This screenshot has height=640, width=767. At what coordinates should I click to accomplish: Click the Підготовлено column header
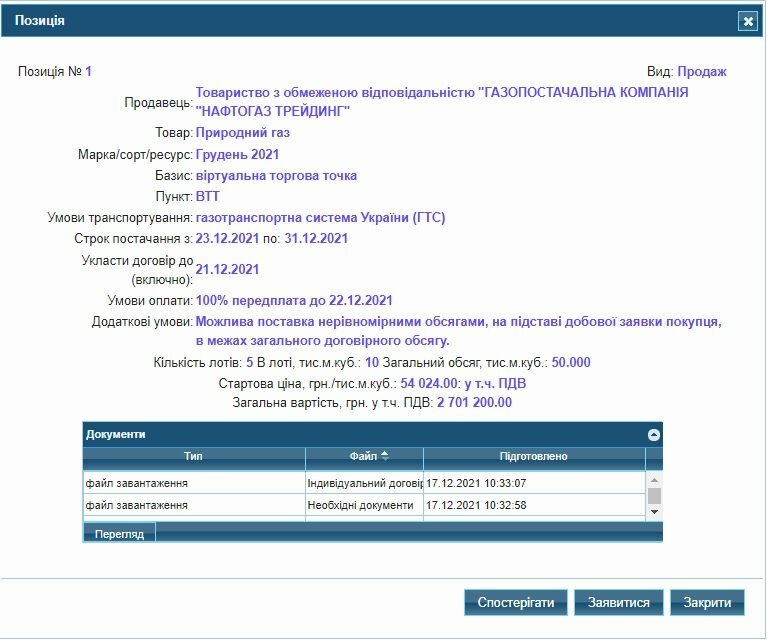[534, 456]
